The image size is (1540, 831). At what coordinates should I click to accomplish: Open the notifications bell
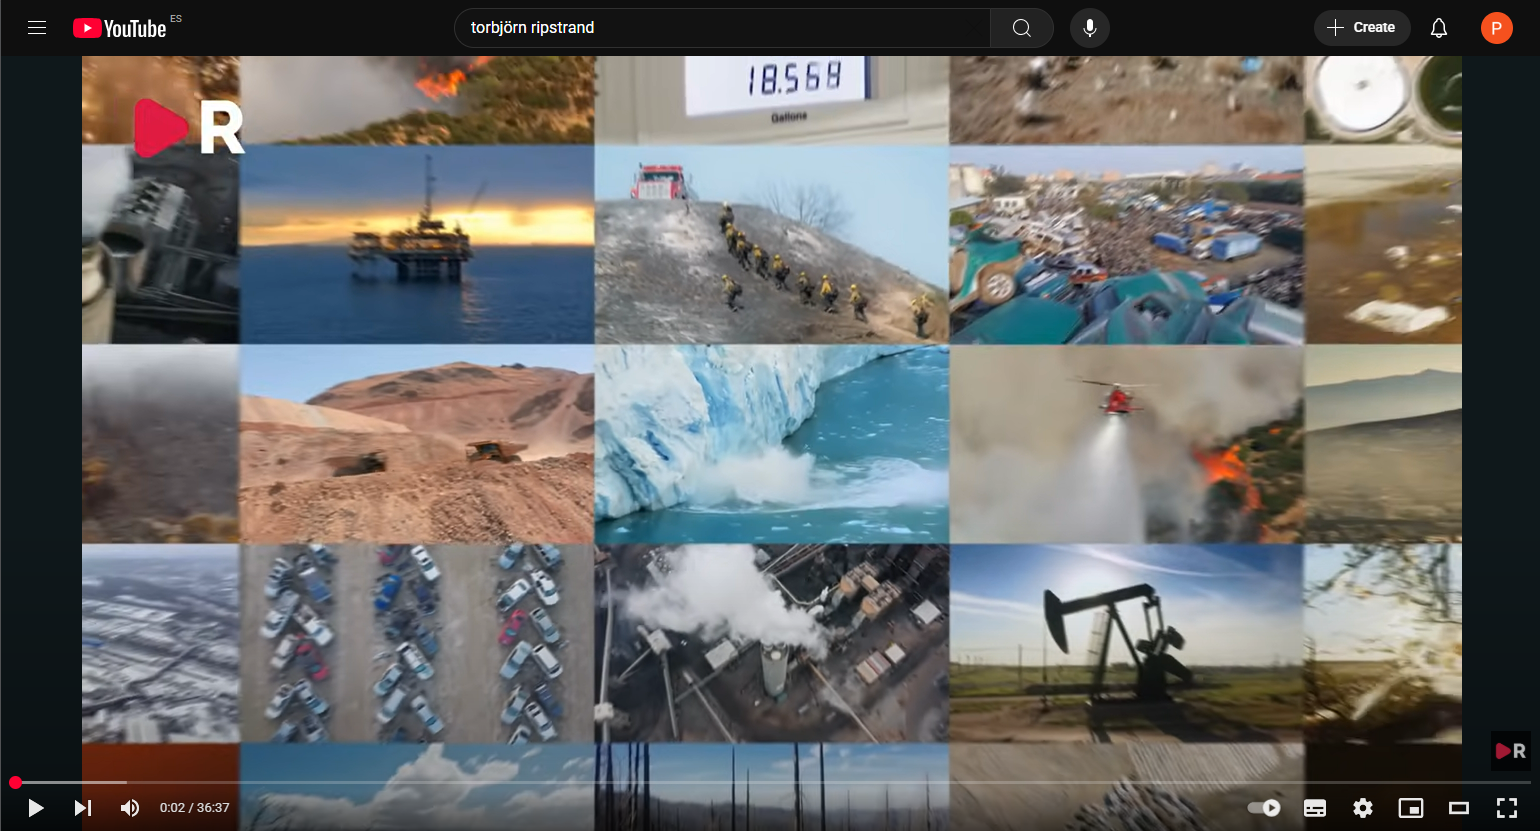(1439, 28)
